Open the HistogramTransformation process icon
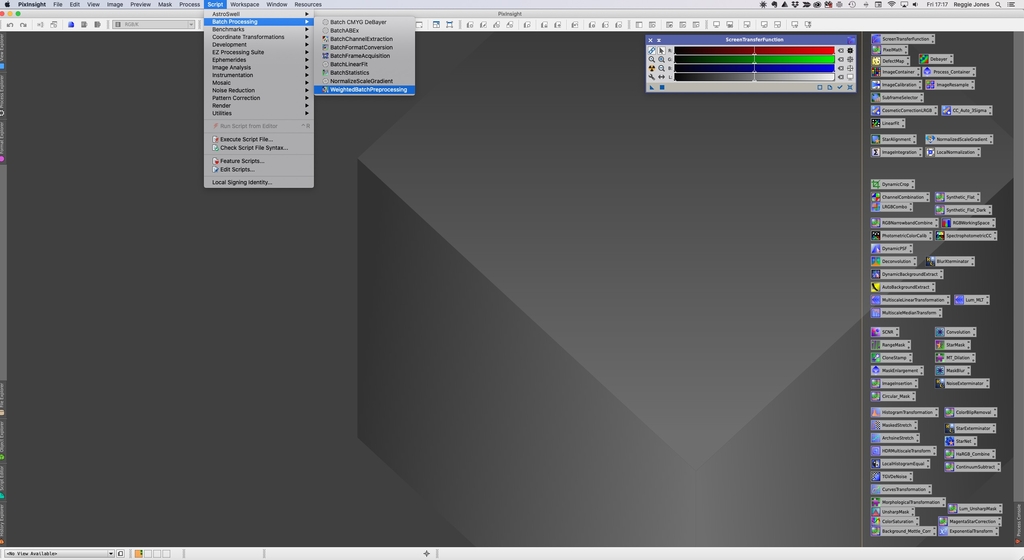Image resolution: width=1024 pixels, height=560 pixels. [x=906, y=412]
